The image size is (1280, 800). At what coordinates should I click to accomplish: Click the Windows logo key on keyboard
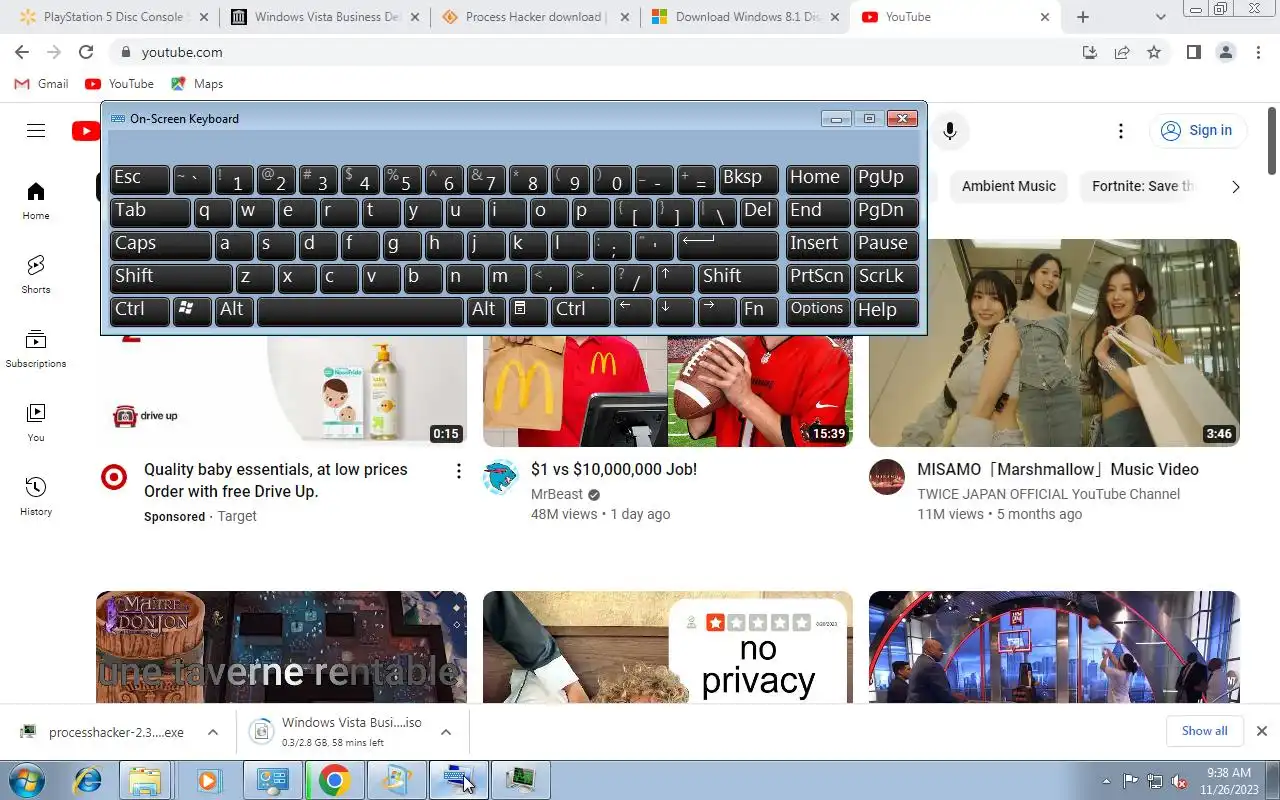click(x=192, y=311)
